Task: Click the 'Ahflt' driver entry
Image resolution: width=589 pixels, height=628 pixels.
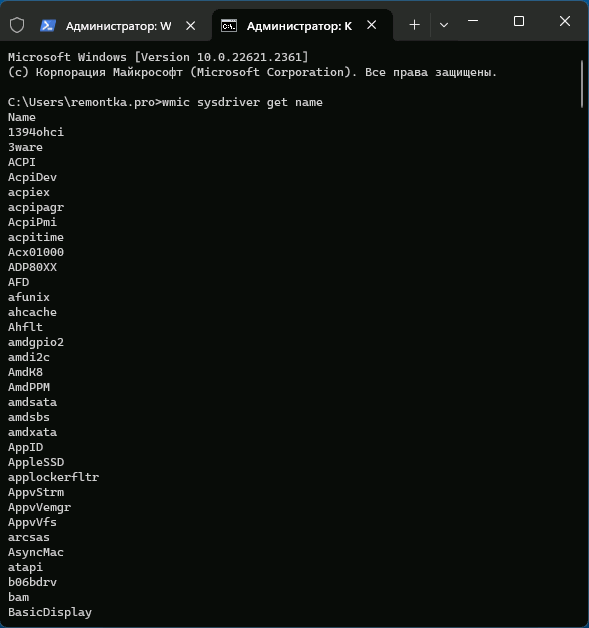Action: click(25, 327)
